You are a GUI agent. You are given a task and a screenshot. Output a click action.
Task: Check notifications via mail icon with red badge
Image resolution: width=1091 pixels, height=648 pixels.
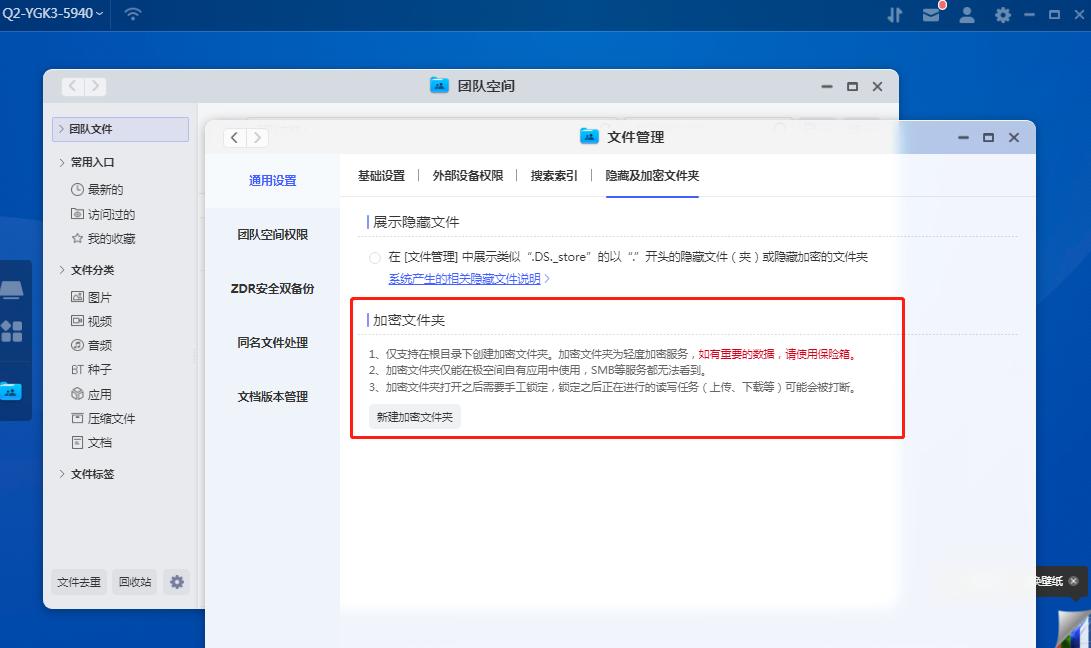931,15
